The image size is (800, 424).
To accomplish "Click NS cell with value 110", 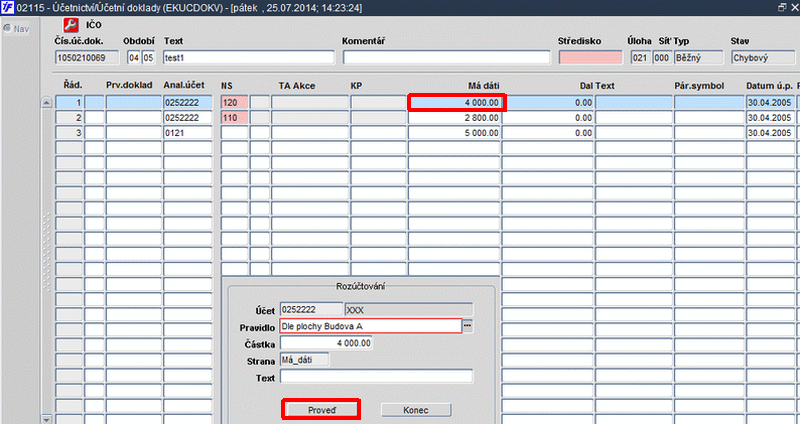I will pos(235,118).
